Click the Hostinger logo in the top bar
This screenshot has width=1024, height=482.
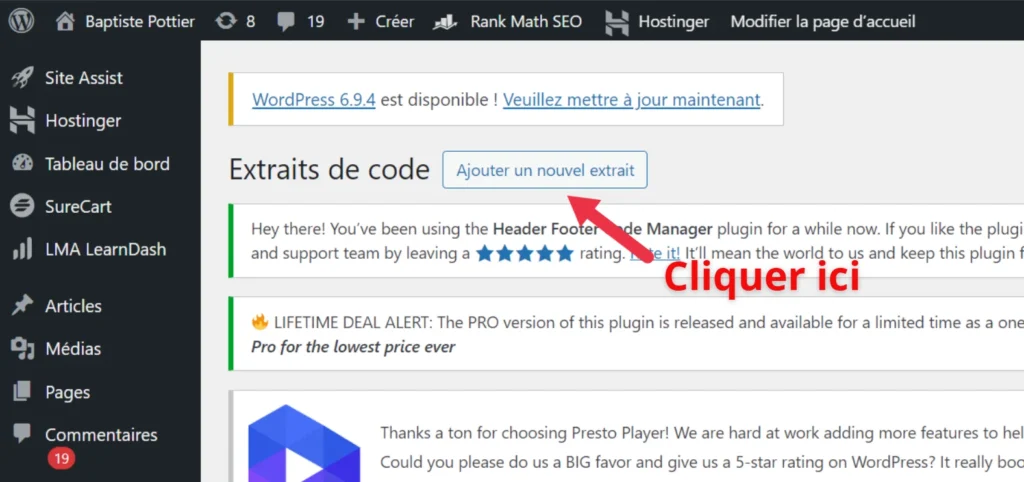[617, 22]
